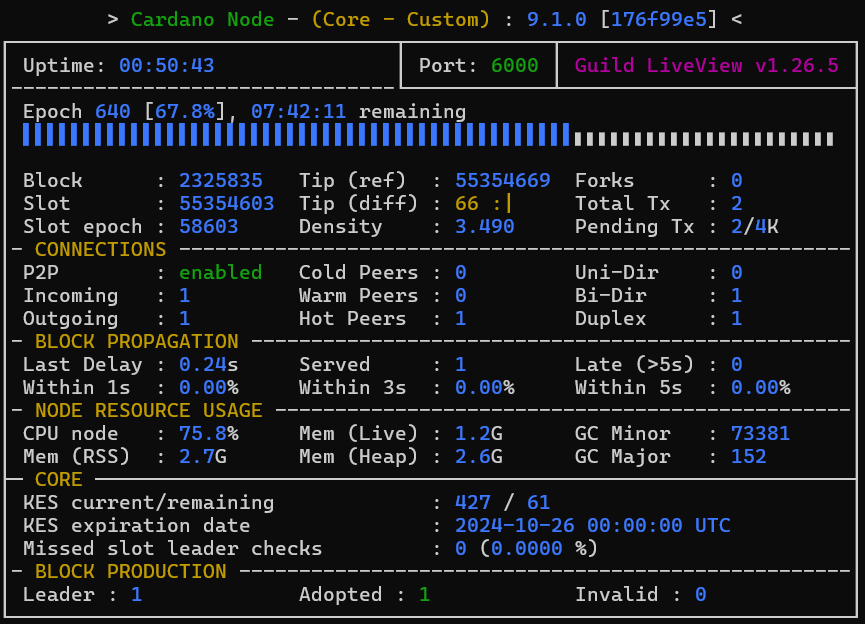The width and height of the screenshot is (865, 624).
Task: Click the "Guild LiveView v1.26.5" label
Action: click(707, 66)
